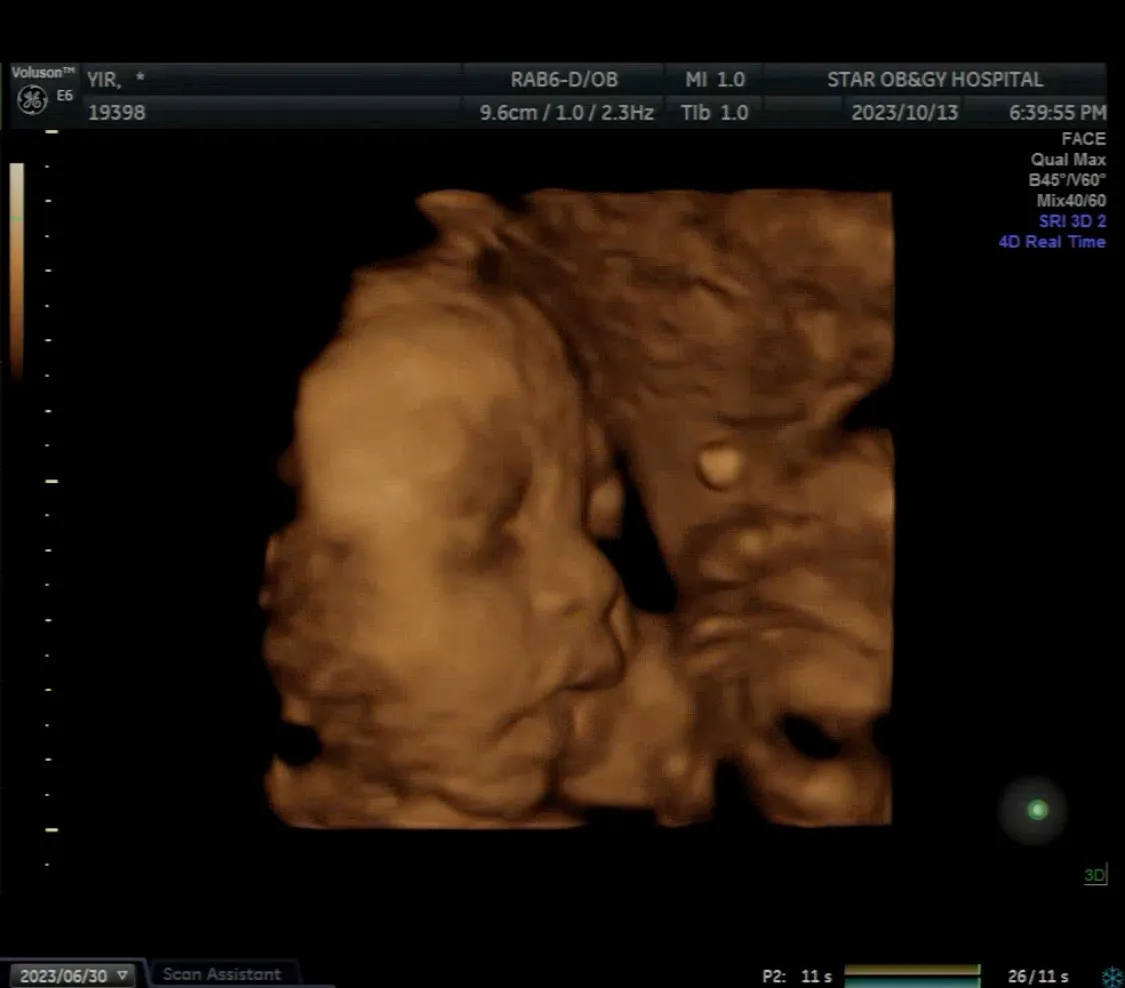This screenshot has width=1125, height=988.
Task: Click the green 3D orientation marker
Action: pyautogui.click(x=1095, y=875)
